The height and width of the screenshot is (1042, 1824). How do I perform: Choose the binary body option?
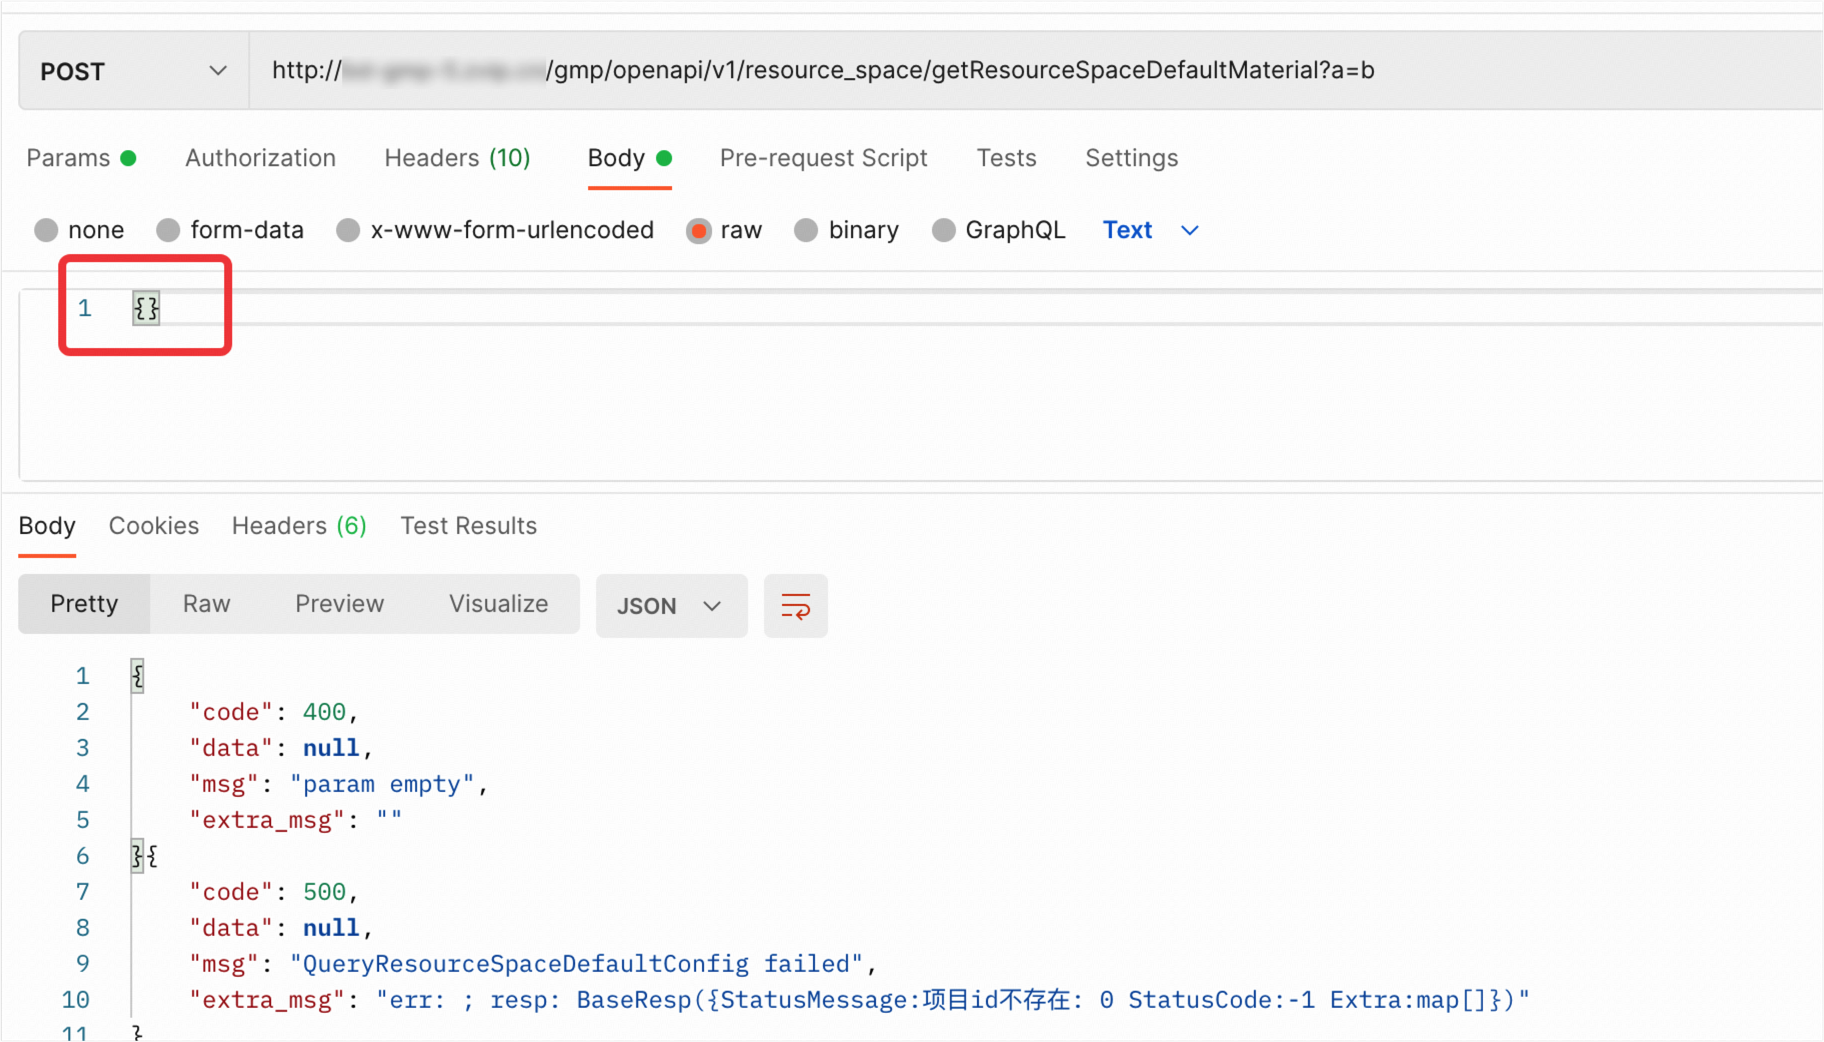pos(846,230)
